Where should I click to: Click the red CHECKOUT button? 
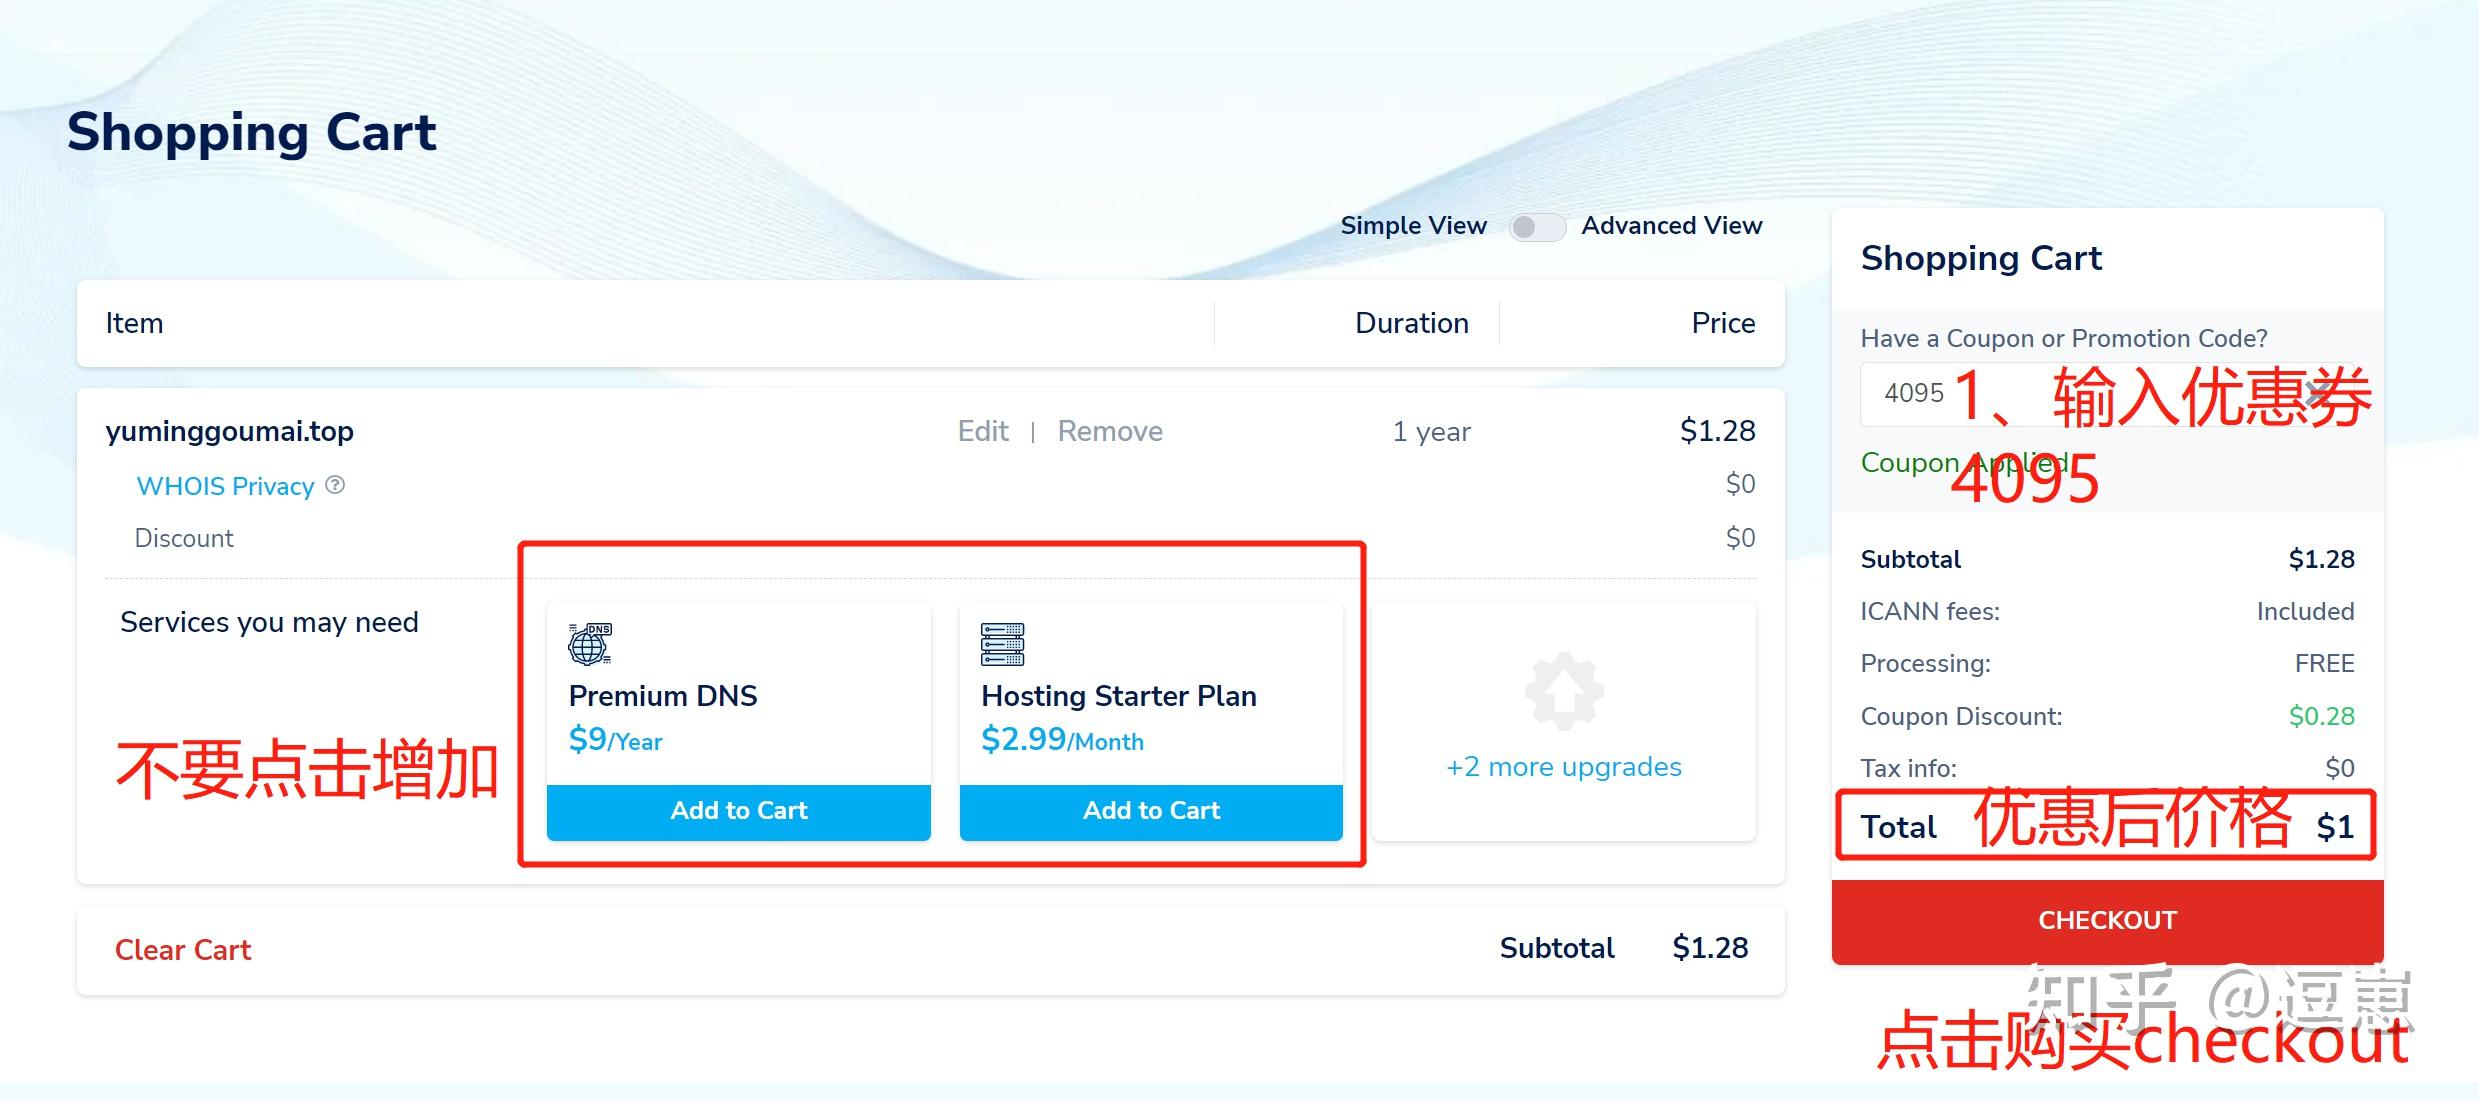tap(2107, 921)
